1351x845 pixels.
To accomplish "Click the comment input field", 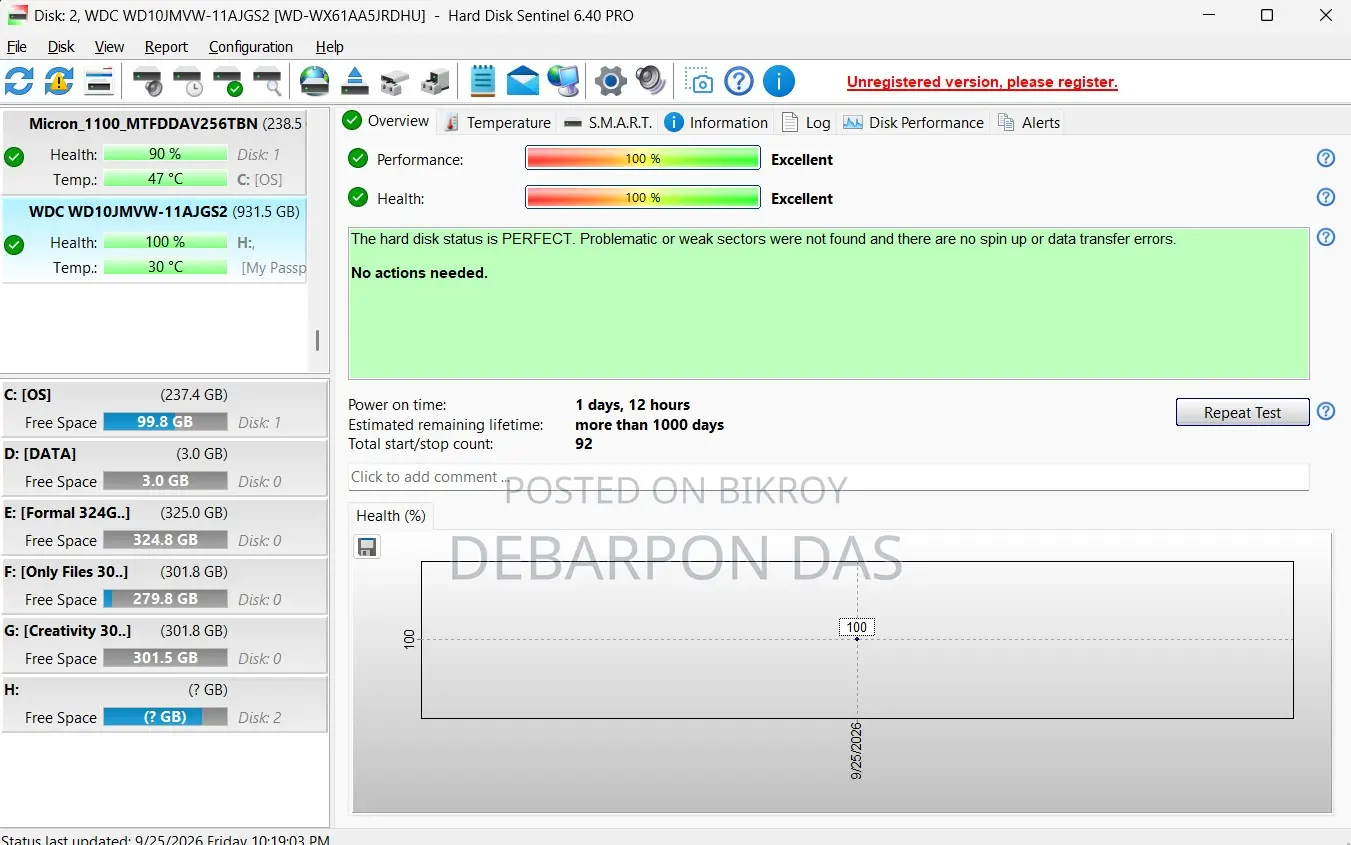I will [828, 477].
